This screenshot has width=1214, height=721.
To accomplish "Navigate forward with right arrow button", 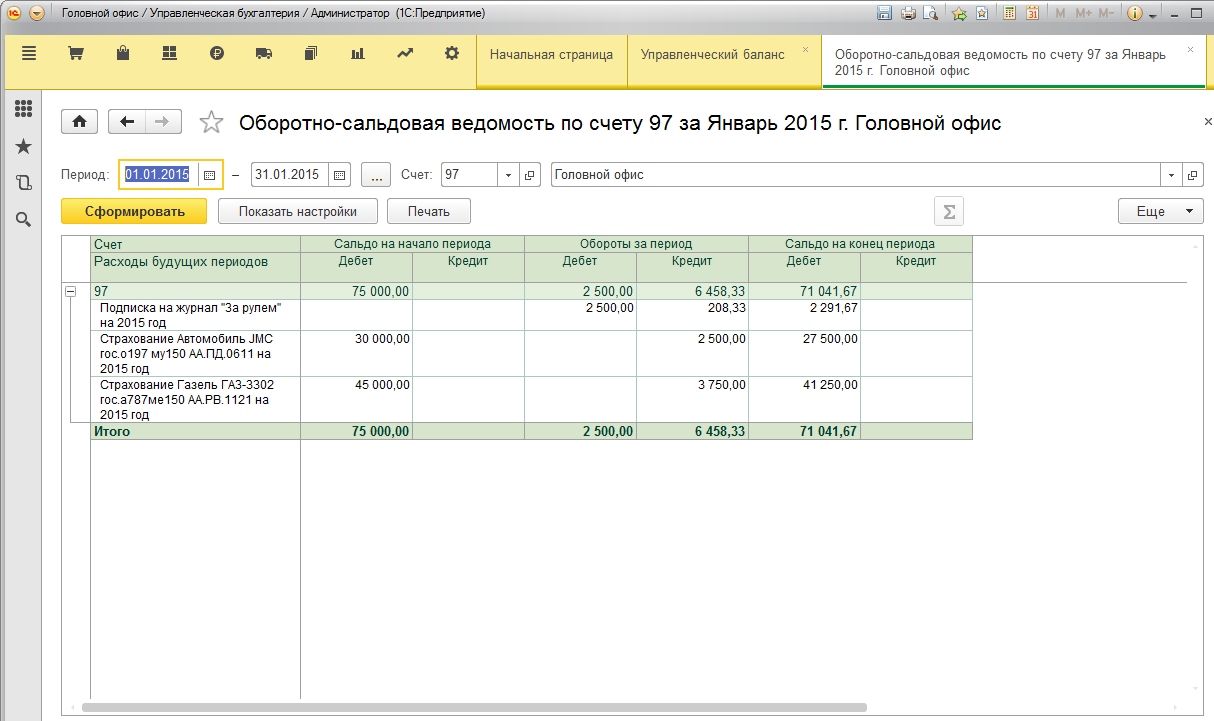I will pos(163,122).
